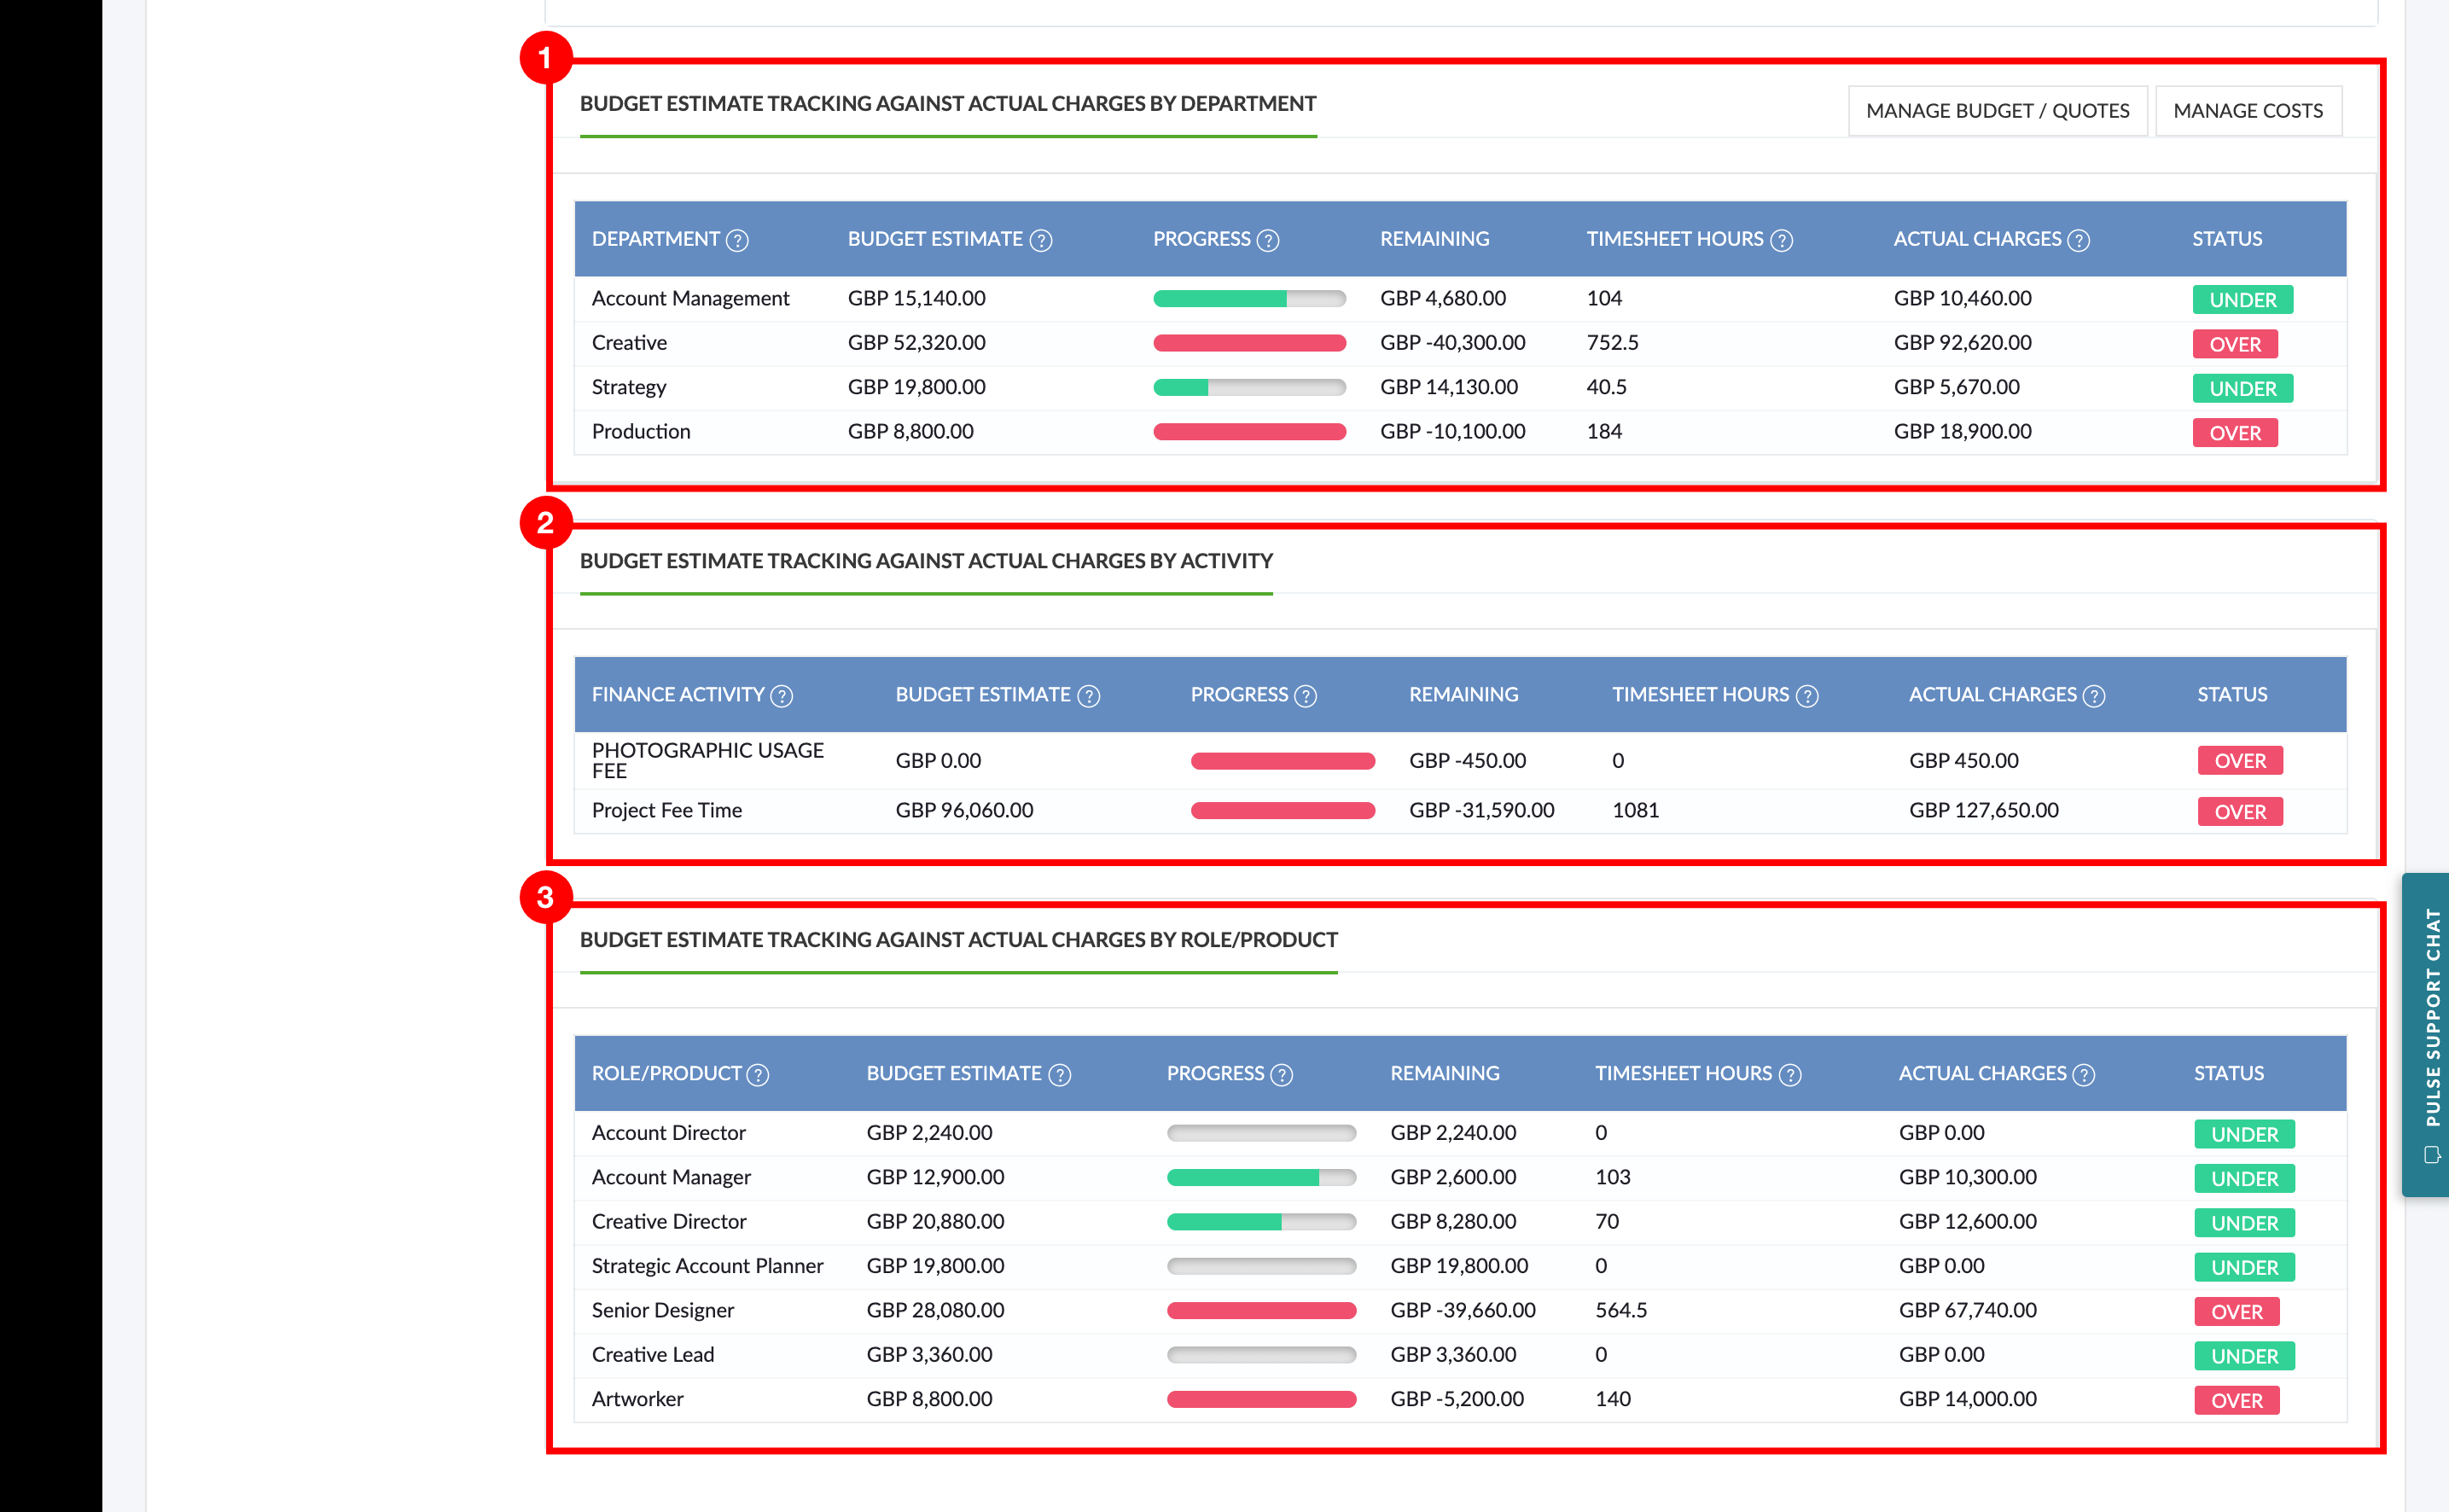Click the Strategy progress bar
Viewport: 2449px width, 1512px height.
coord(1249,387)
